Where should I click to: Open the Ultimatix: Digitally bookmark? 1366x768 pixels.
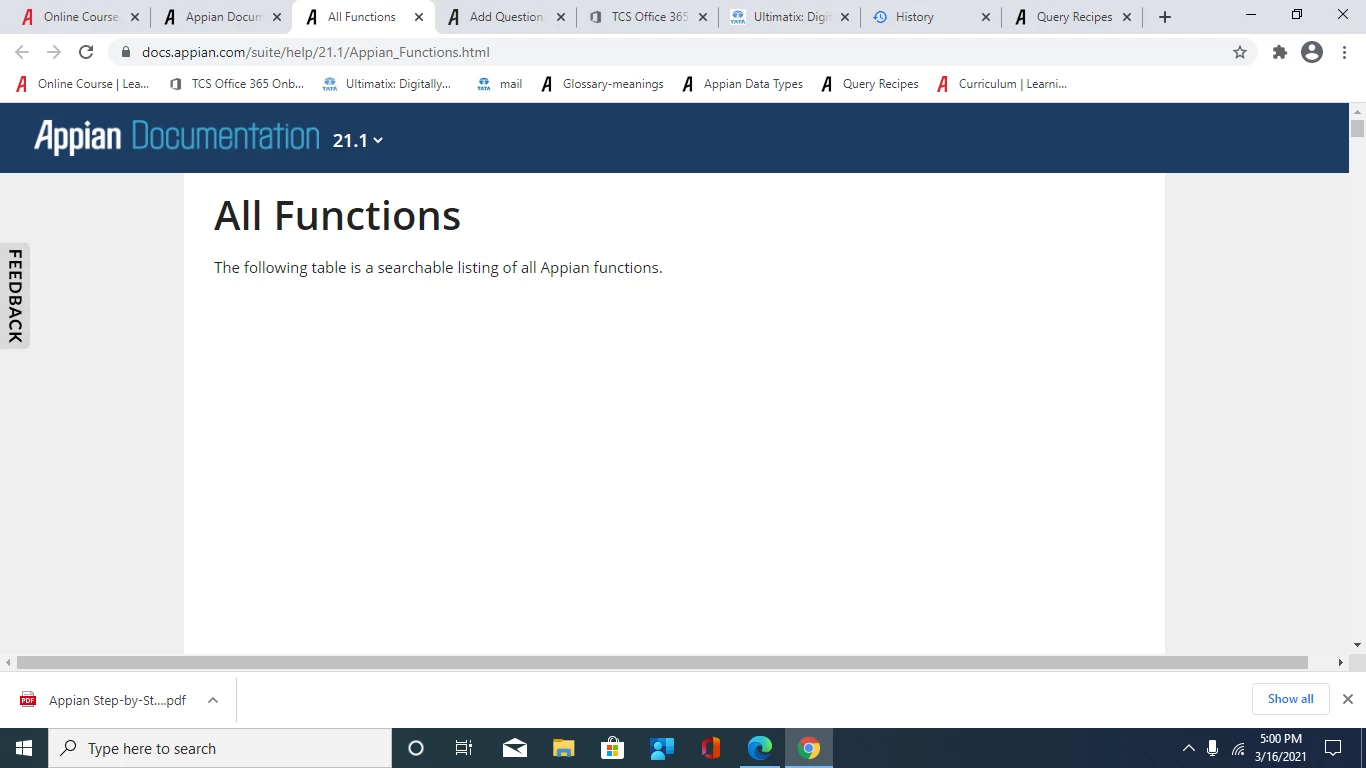[x=387, y=84]
